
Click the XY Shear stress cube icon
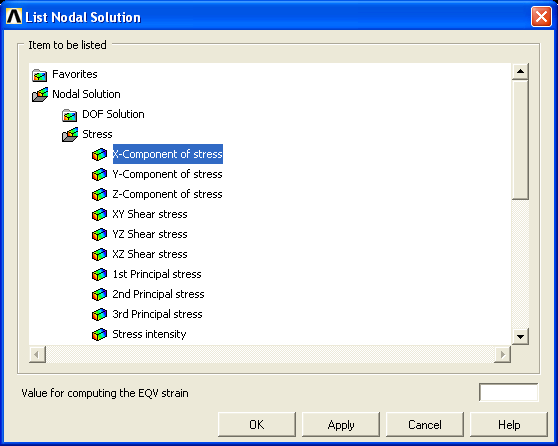pos(99,214)
